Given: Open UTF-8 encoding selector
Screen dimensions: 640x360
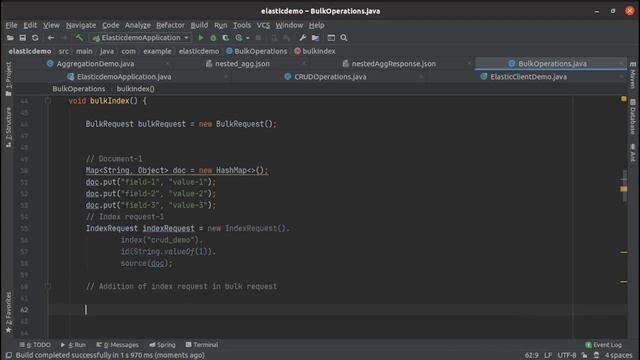Looking at the screenshot, I should pos(567,355).
